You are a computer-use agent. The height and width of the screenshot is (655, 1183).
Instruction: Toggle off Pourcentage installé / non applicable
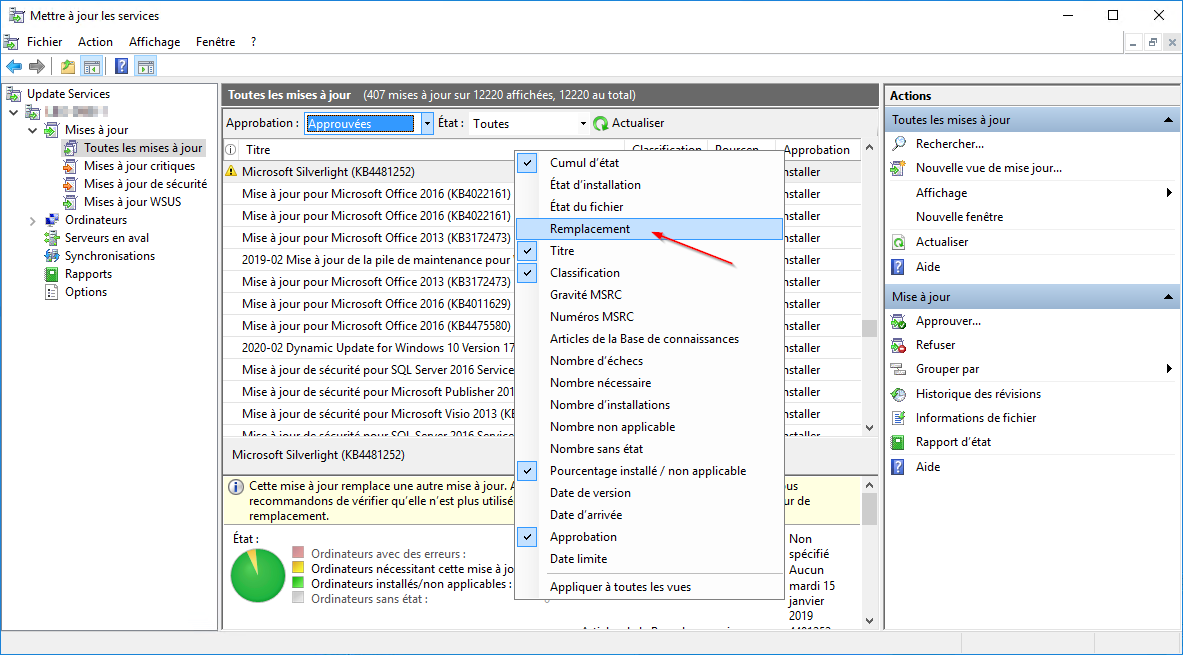click(x=647, y=471)
